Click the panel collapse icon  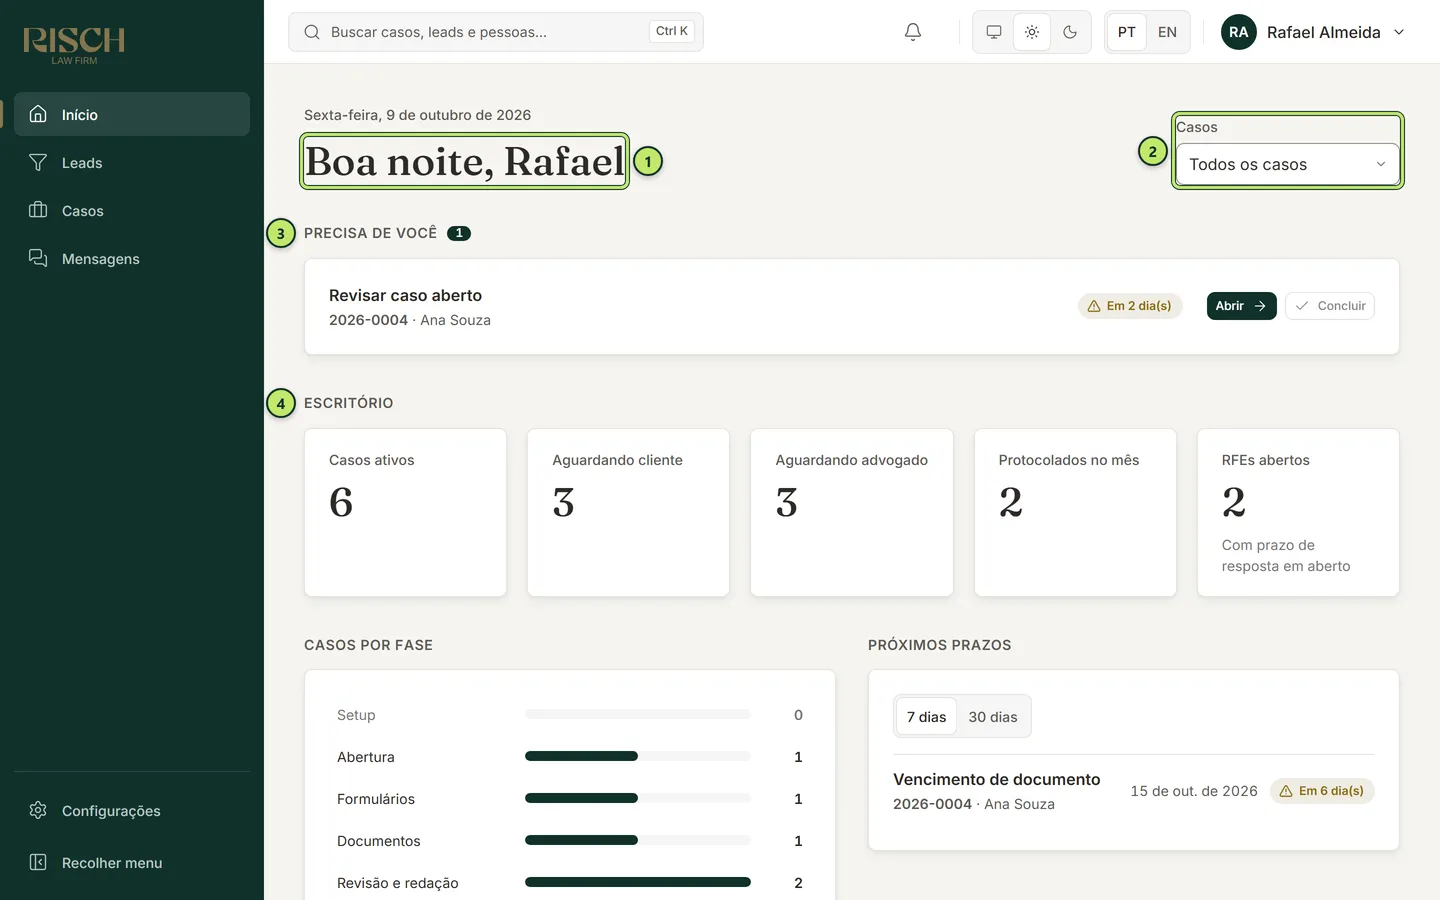point(38,862)
